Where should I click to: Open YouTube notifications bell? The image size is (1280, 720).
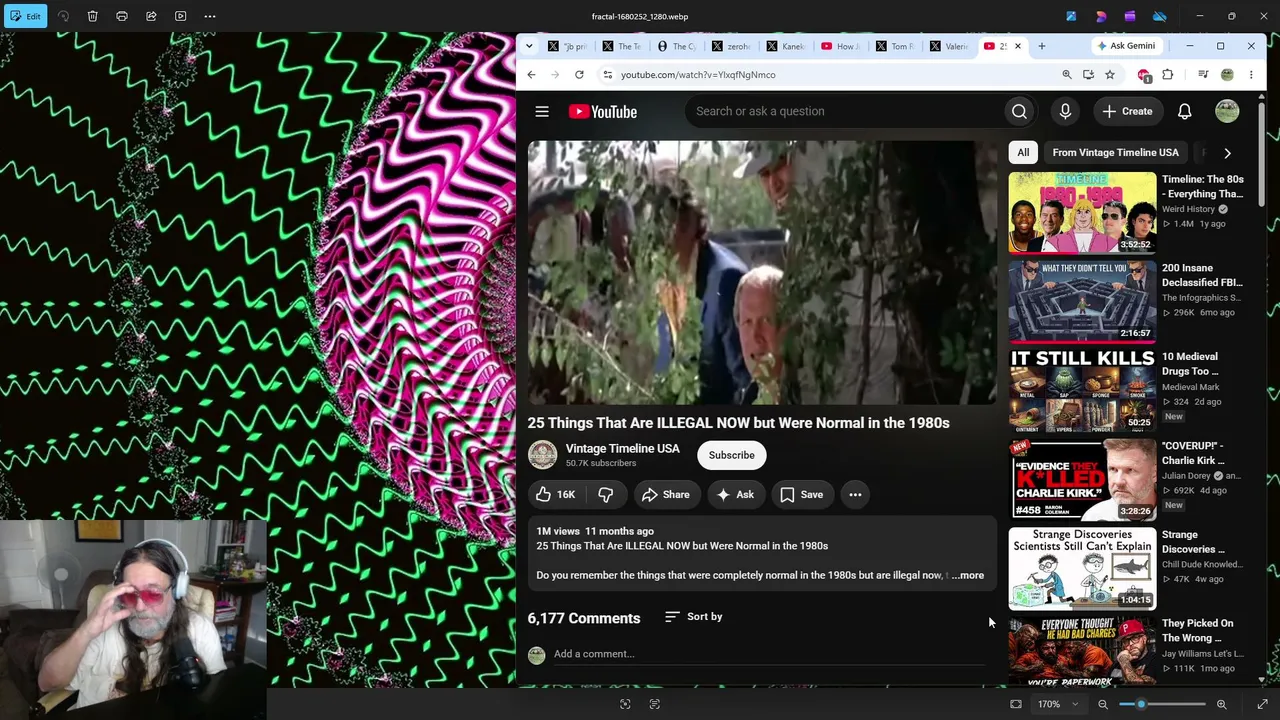point(1184,111)
